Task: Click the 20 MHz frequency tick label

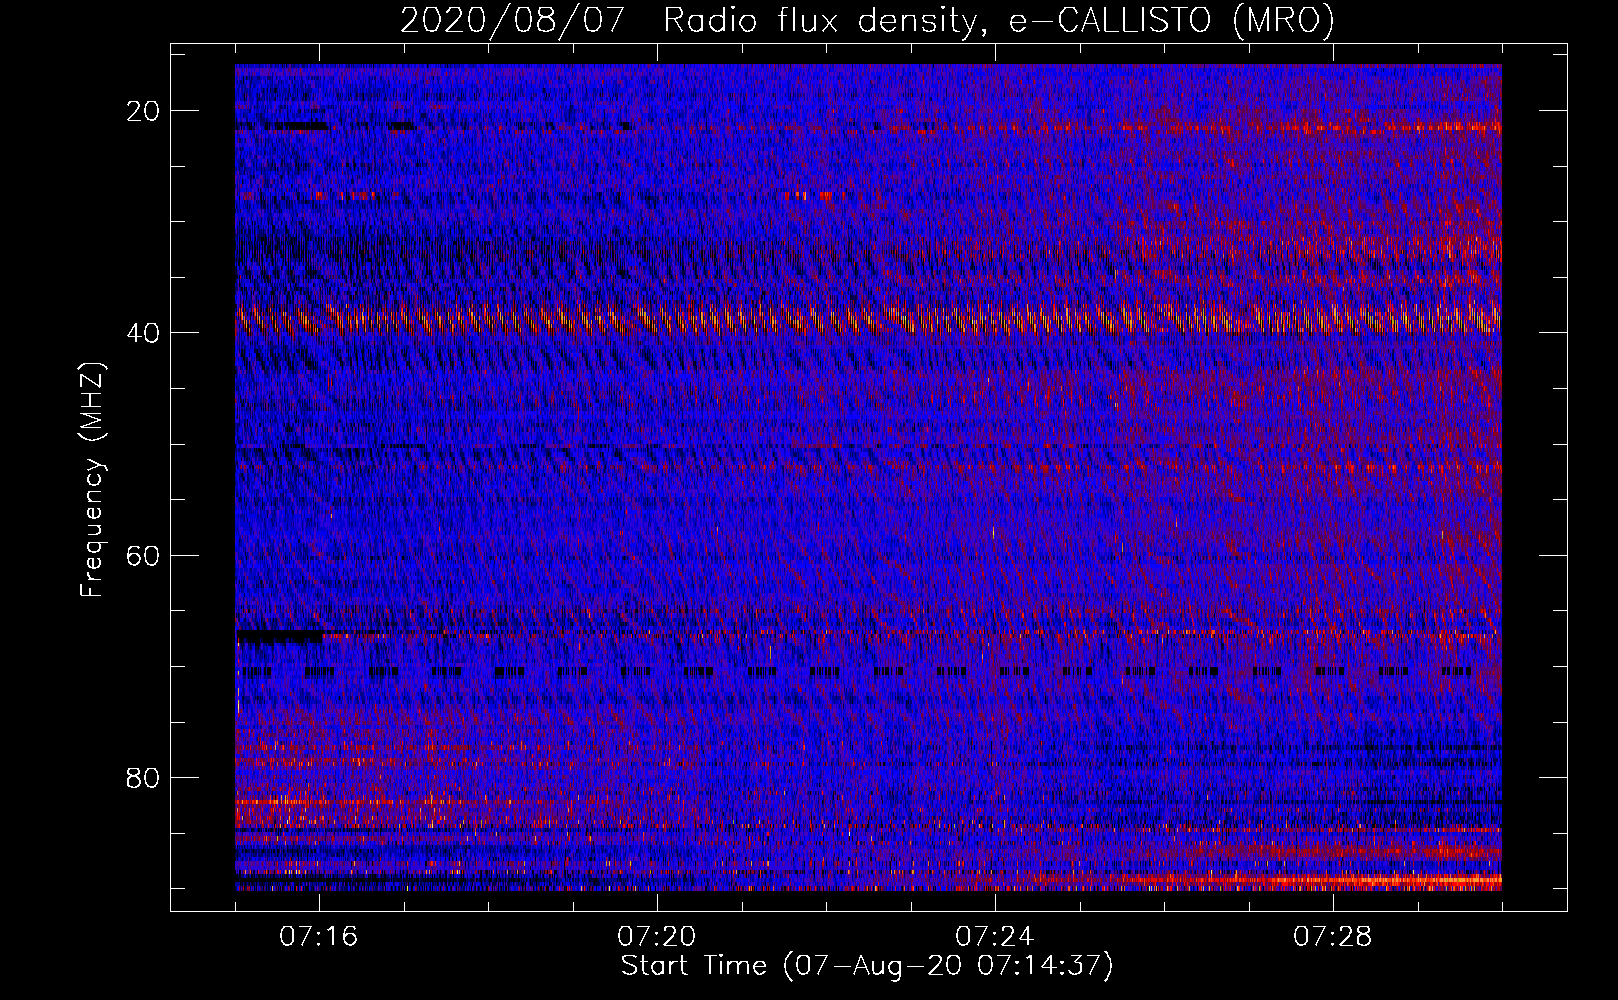Action: 144,111
